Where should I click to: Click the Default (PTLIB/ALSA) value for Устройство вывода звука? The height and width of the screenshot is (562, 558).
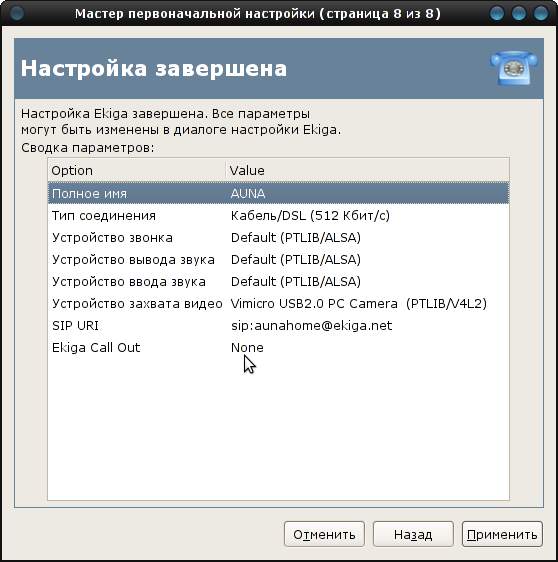coord(296,259)
